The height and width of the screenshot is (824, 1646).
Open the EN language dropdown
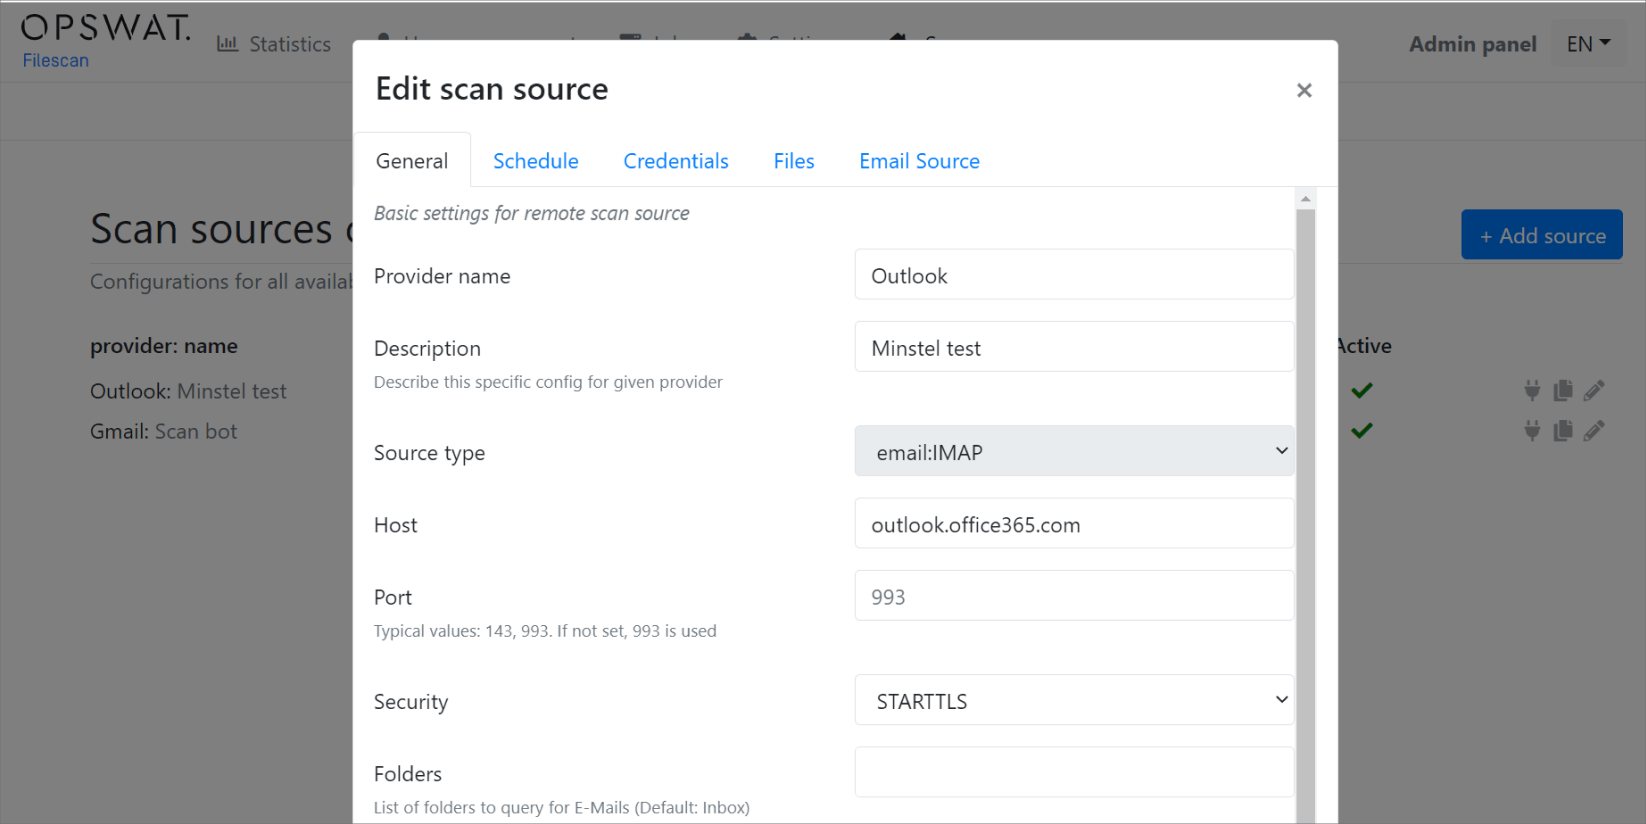pos(1588,44)
